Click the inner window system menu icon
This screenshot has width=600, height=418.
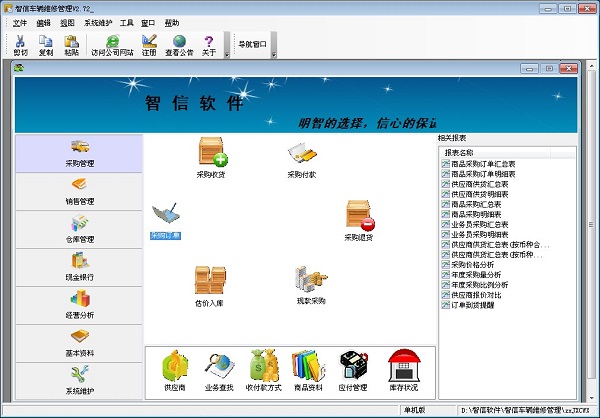[x=19, y=68]
